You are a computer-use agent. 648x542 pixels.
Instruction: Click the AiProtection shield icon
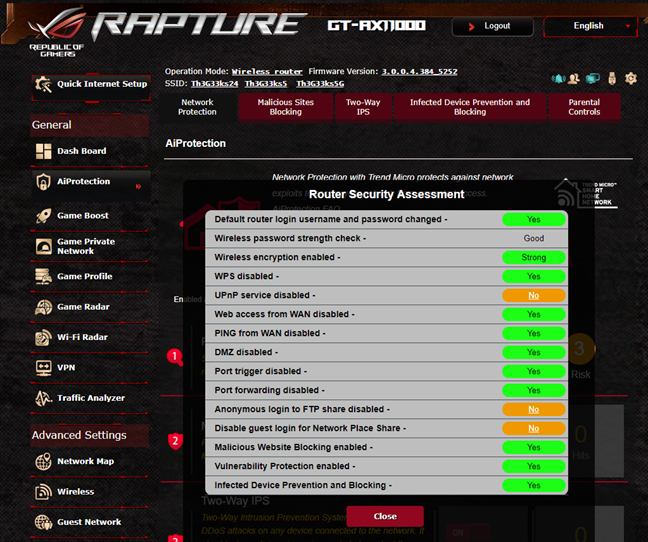click(43, 182)
